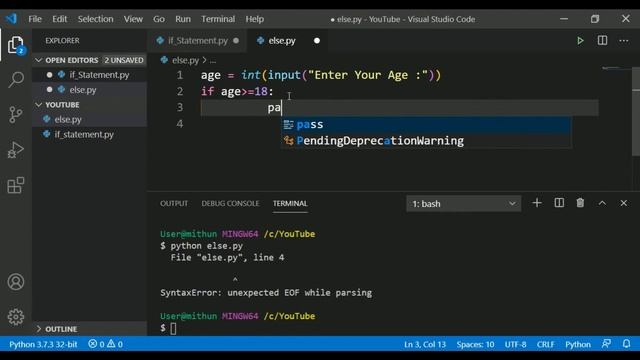Open the Run and Debug view

[16, 150]
